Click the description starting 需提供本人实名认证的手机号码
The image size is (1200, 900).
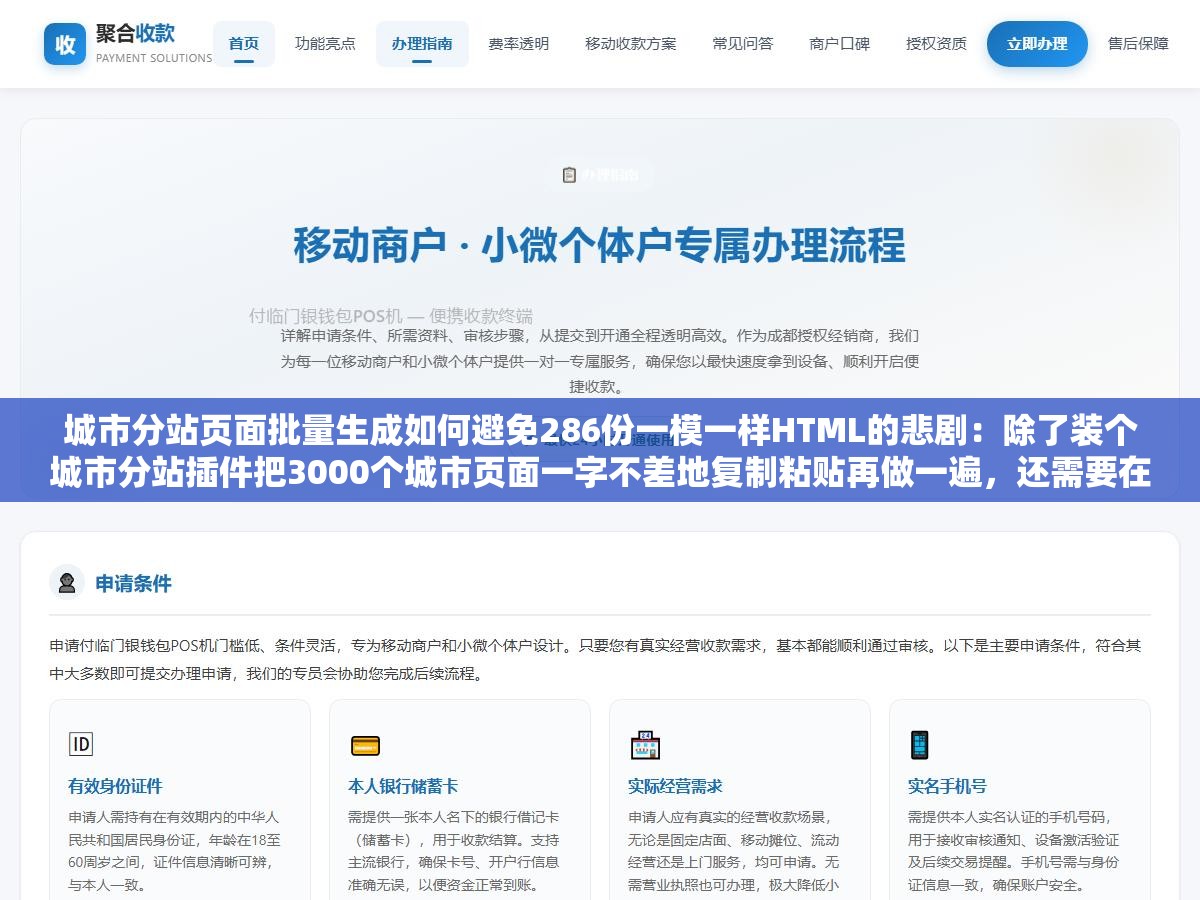(x=1015, y=851)
